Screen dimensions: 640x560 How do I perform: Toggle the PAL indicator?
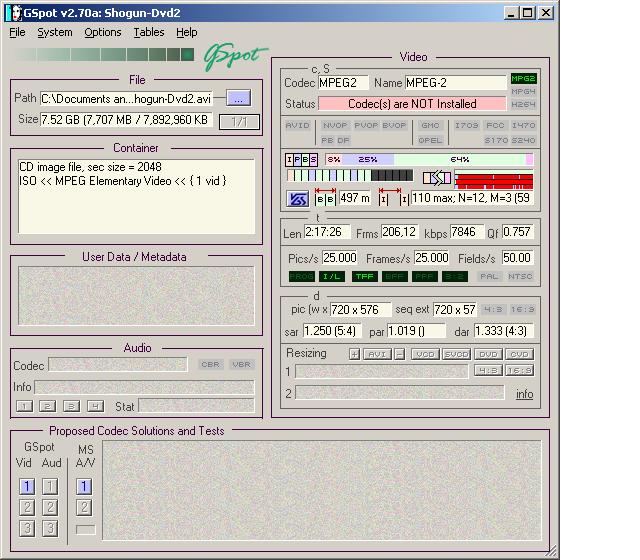[x=489, y=276]
